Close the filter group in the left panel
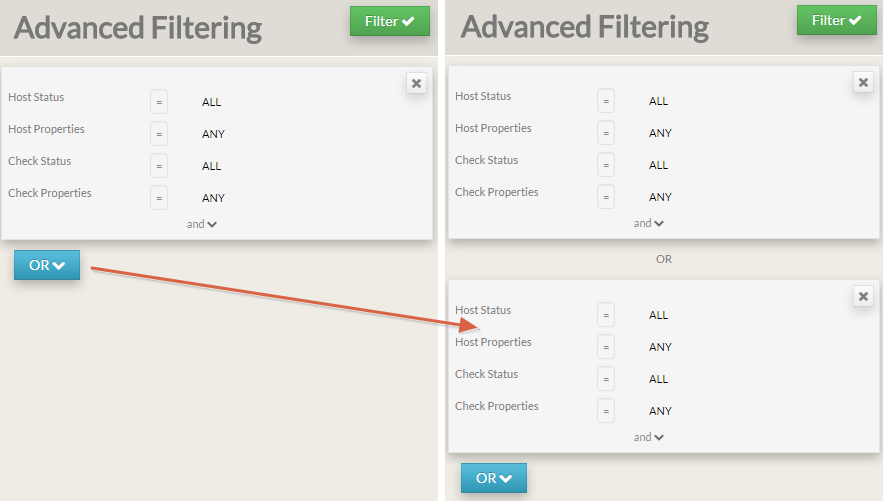The width and height of the screenshot is (883, 501). [416, 84]
